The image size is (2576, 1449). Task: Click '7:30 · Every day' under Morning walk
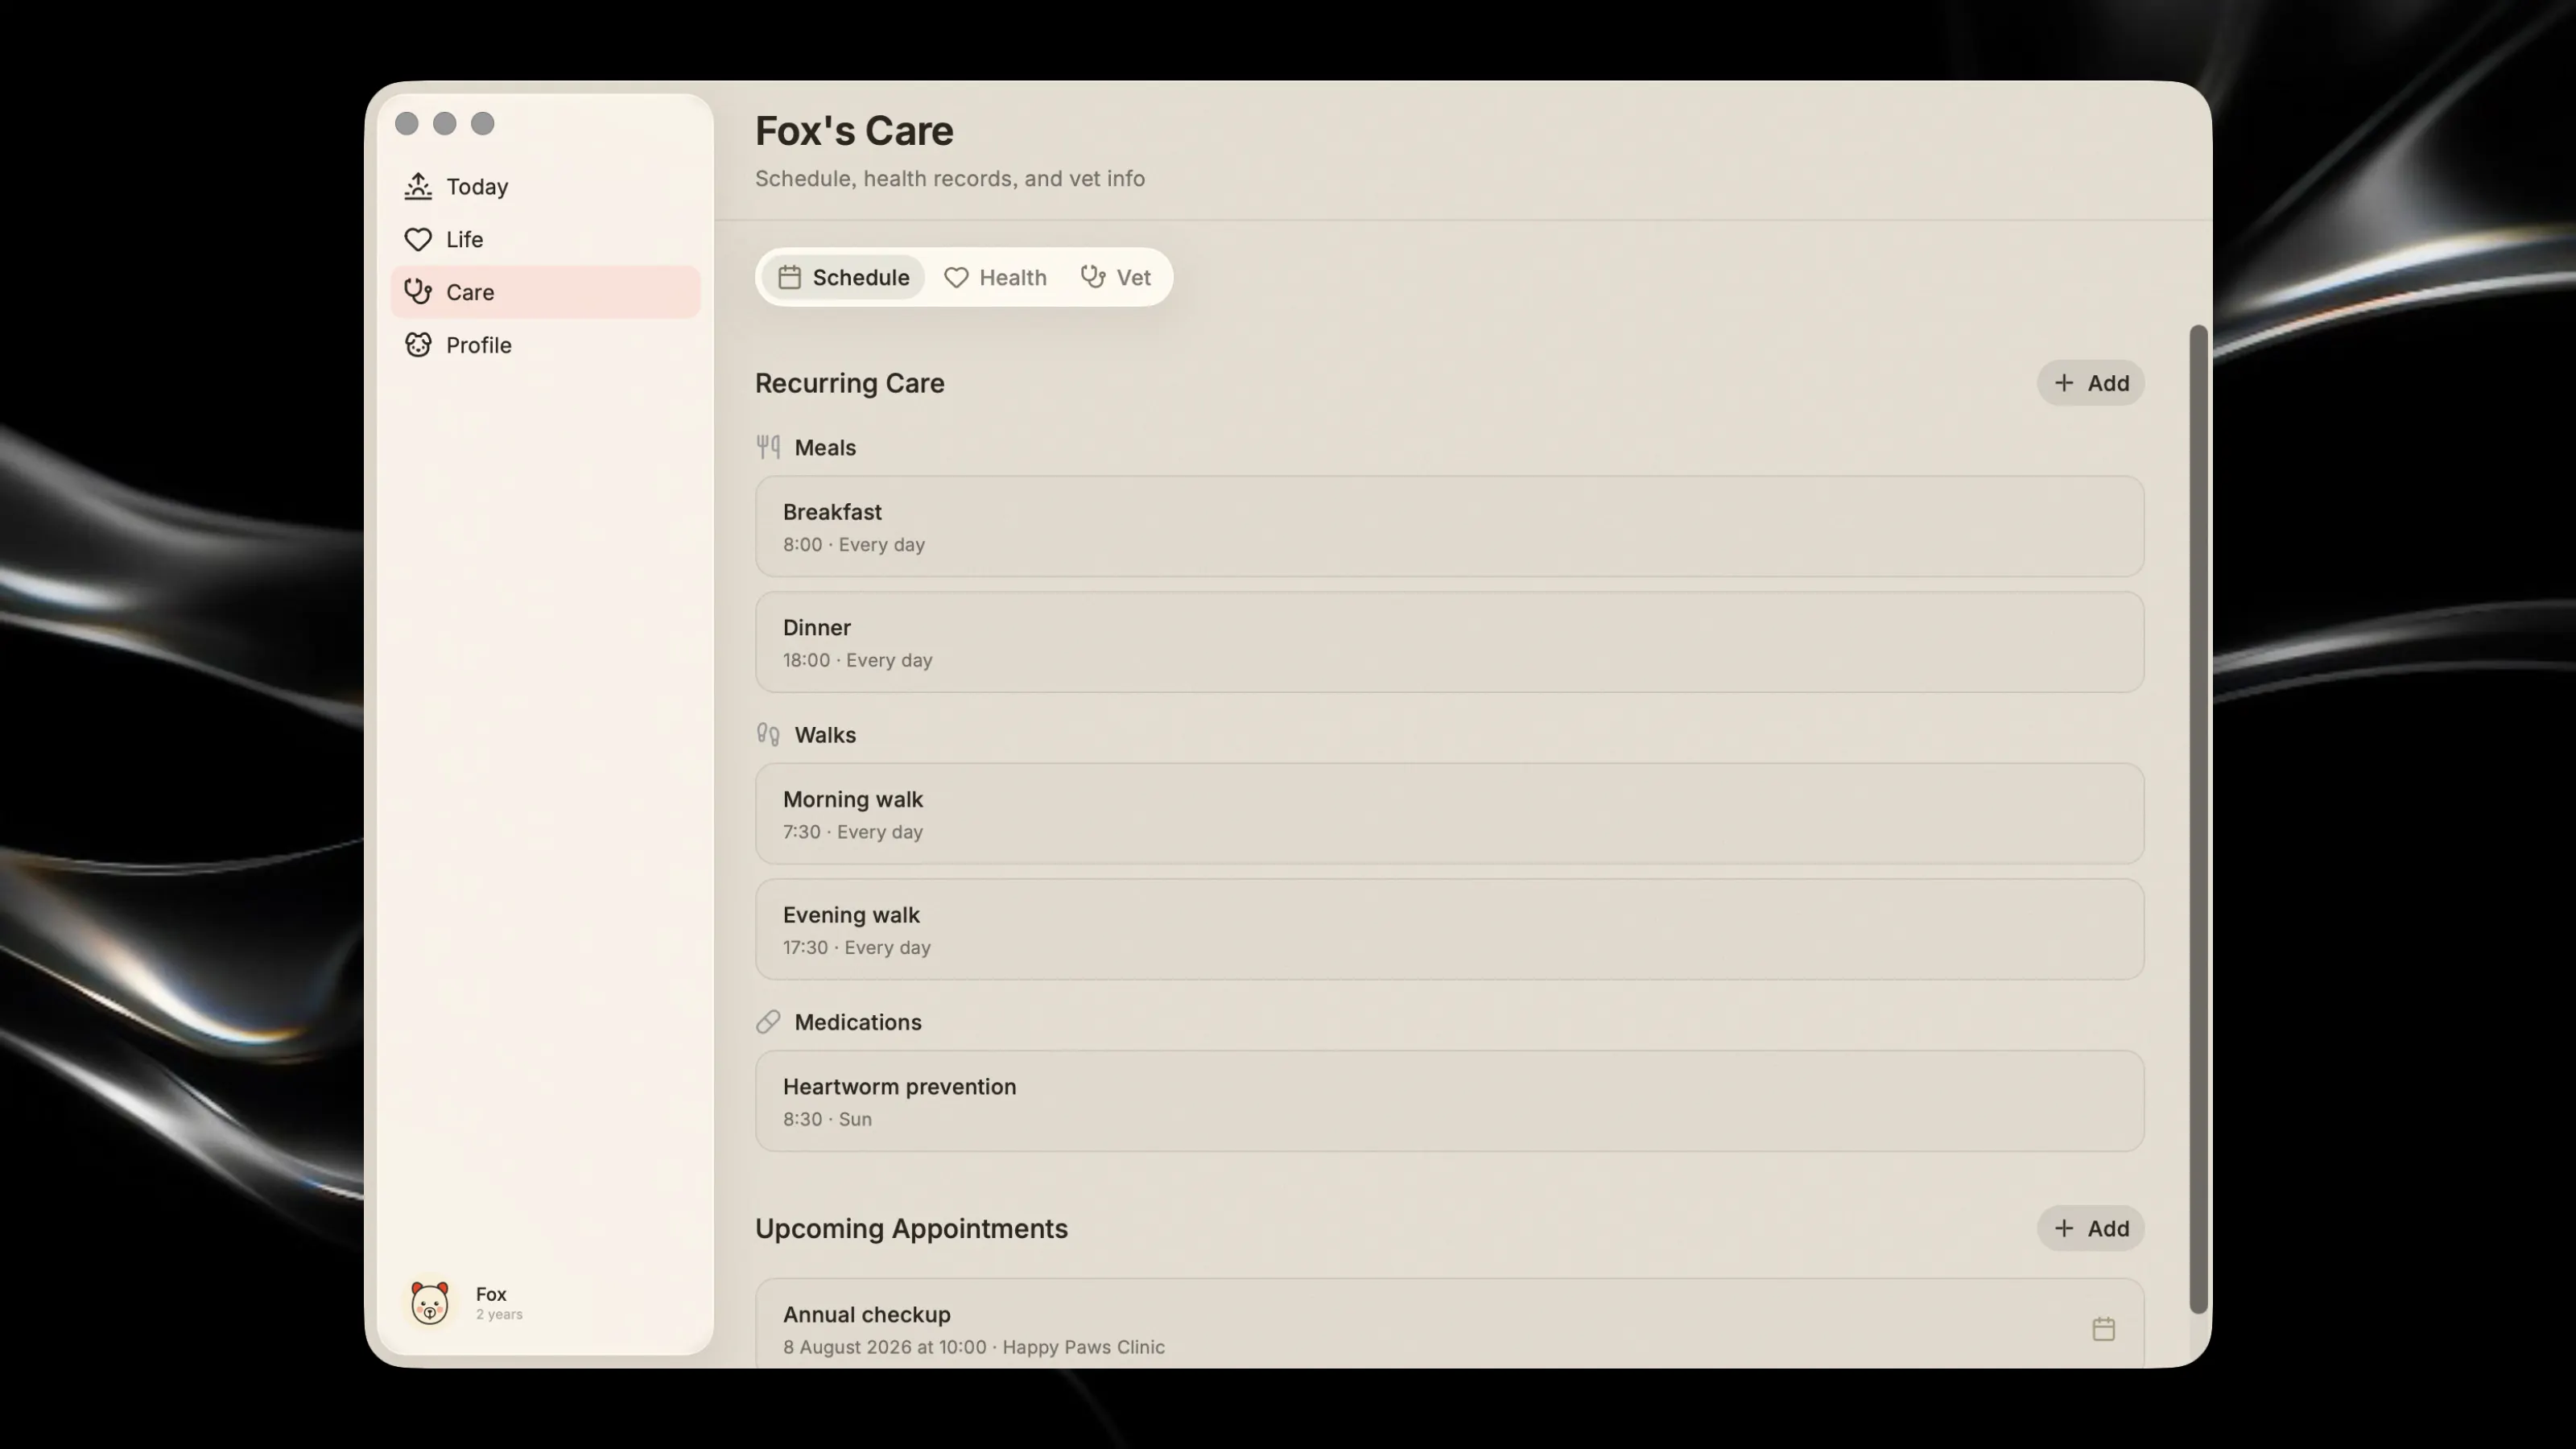pyautogui.click(x=853, y=832)
